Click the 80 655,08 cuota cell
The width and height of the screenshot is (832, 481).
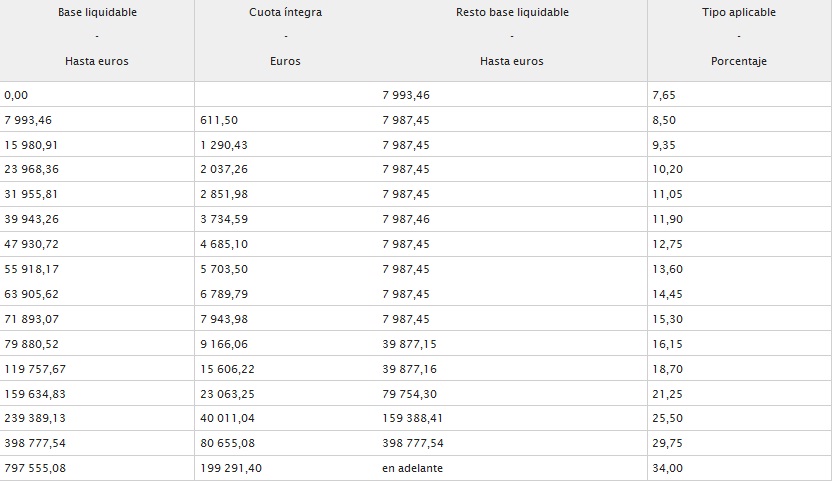point(285,443)
